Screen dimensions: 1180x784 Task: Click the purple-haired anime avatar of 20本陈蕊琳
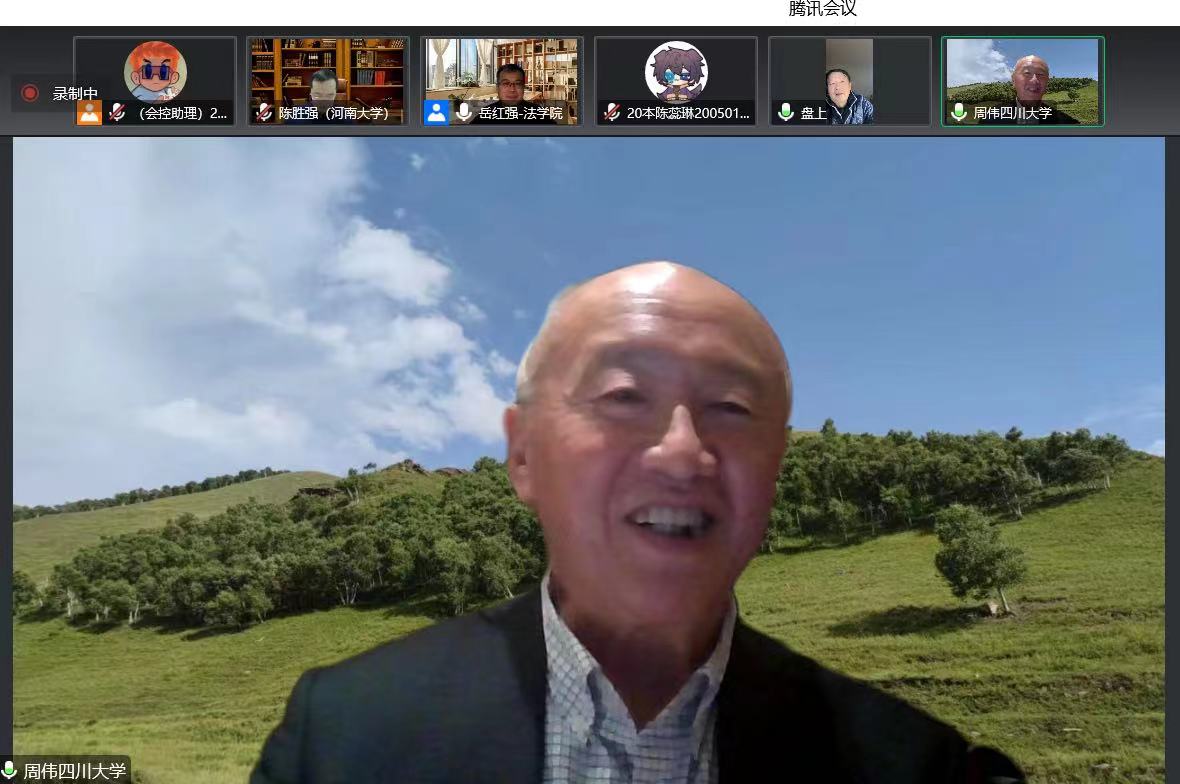(x=676, y=70)
